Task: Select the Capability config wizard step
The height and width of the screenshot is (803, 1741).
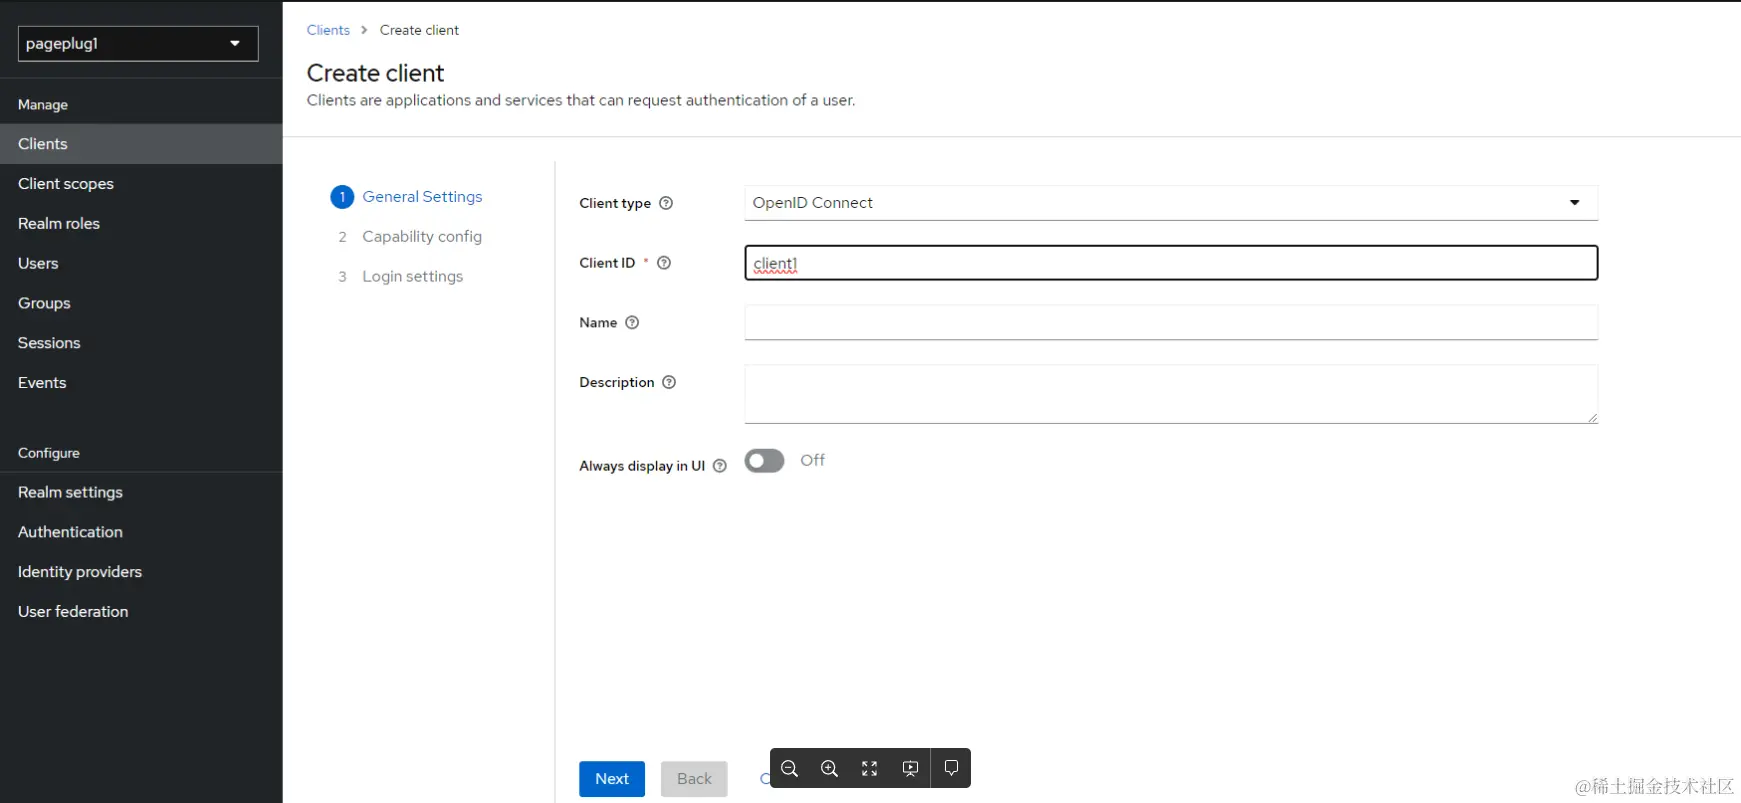Action: tap(421, 237)
